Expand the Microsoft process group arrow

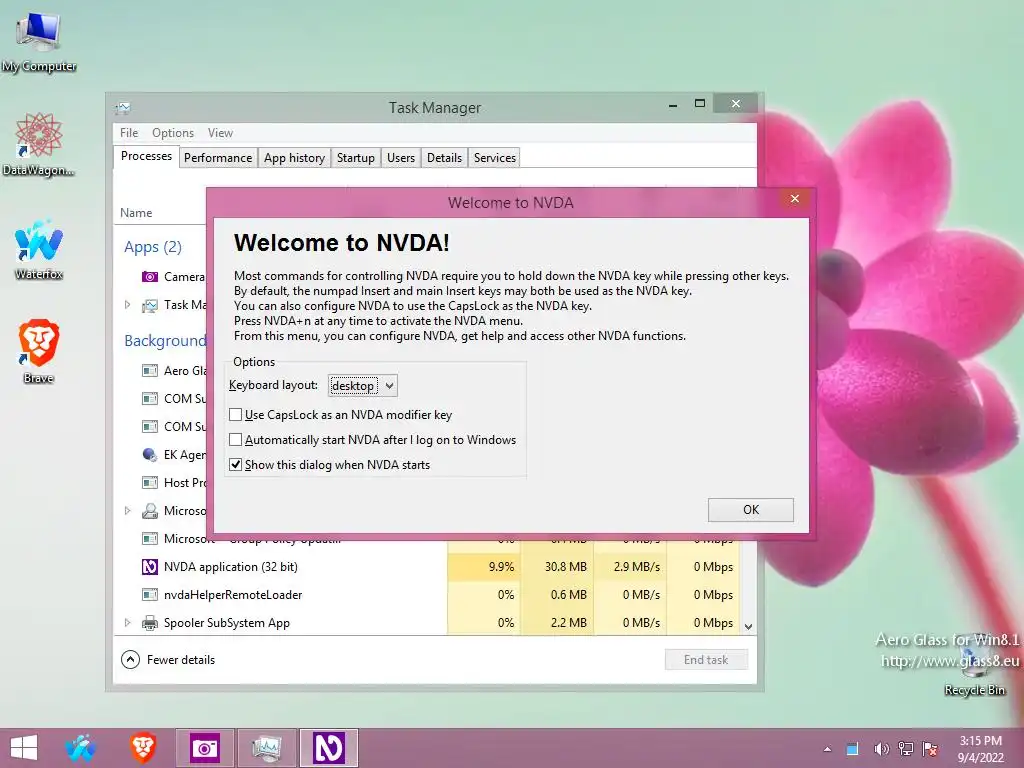pyautogui.click(x=127, y=511)
